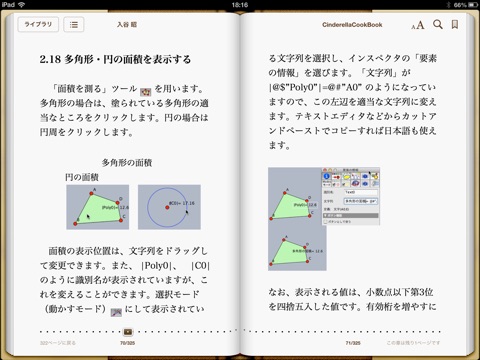Image resolution: width=480 pixels, height=360 pixels.
Task: Tap the caption 円の面積
Action: (82, 177)
